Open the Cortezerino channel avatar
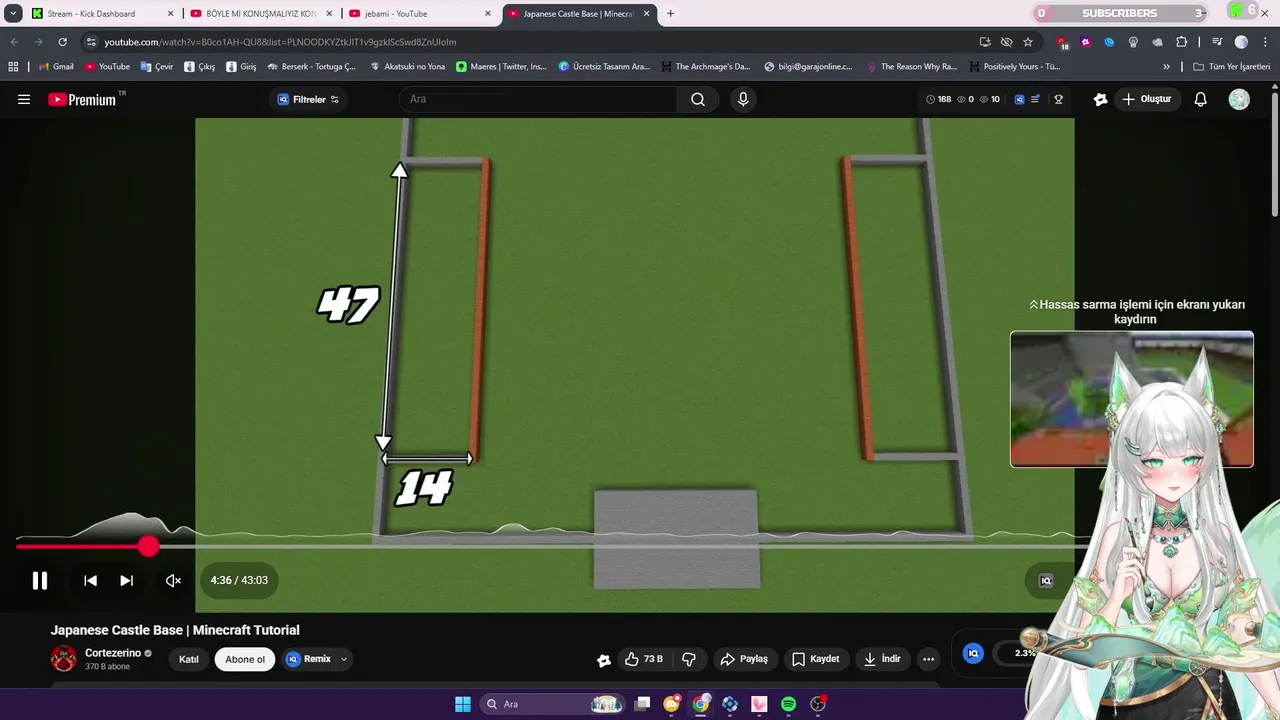This screenshot has height=720, width=1280. [64, 658]
